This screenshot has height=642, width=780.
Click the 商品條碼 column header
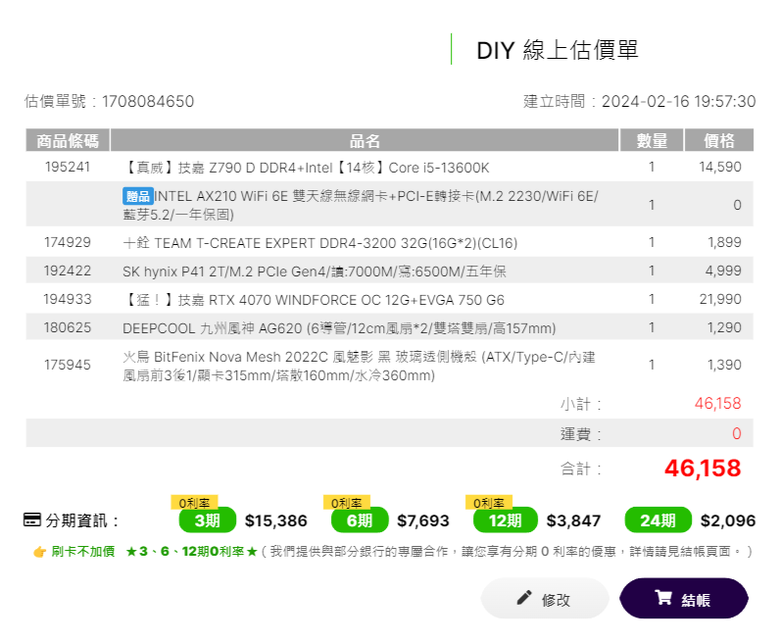67,140
